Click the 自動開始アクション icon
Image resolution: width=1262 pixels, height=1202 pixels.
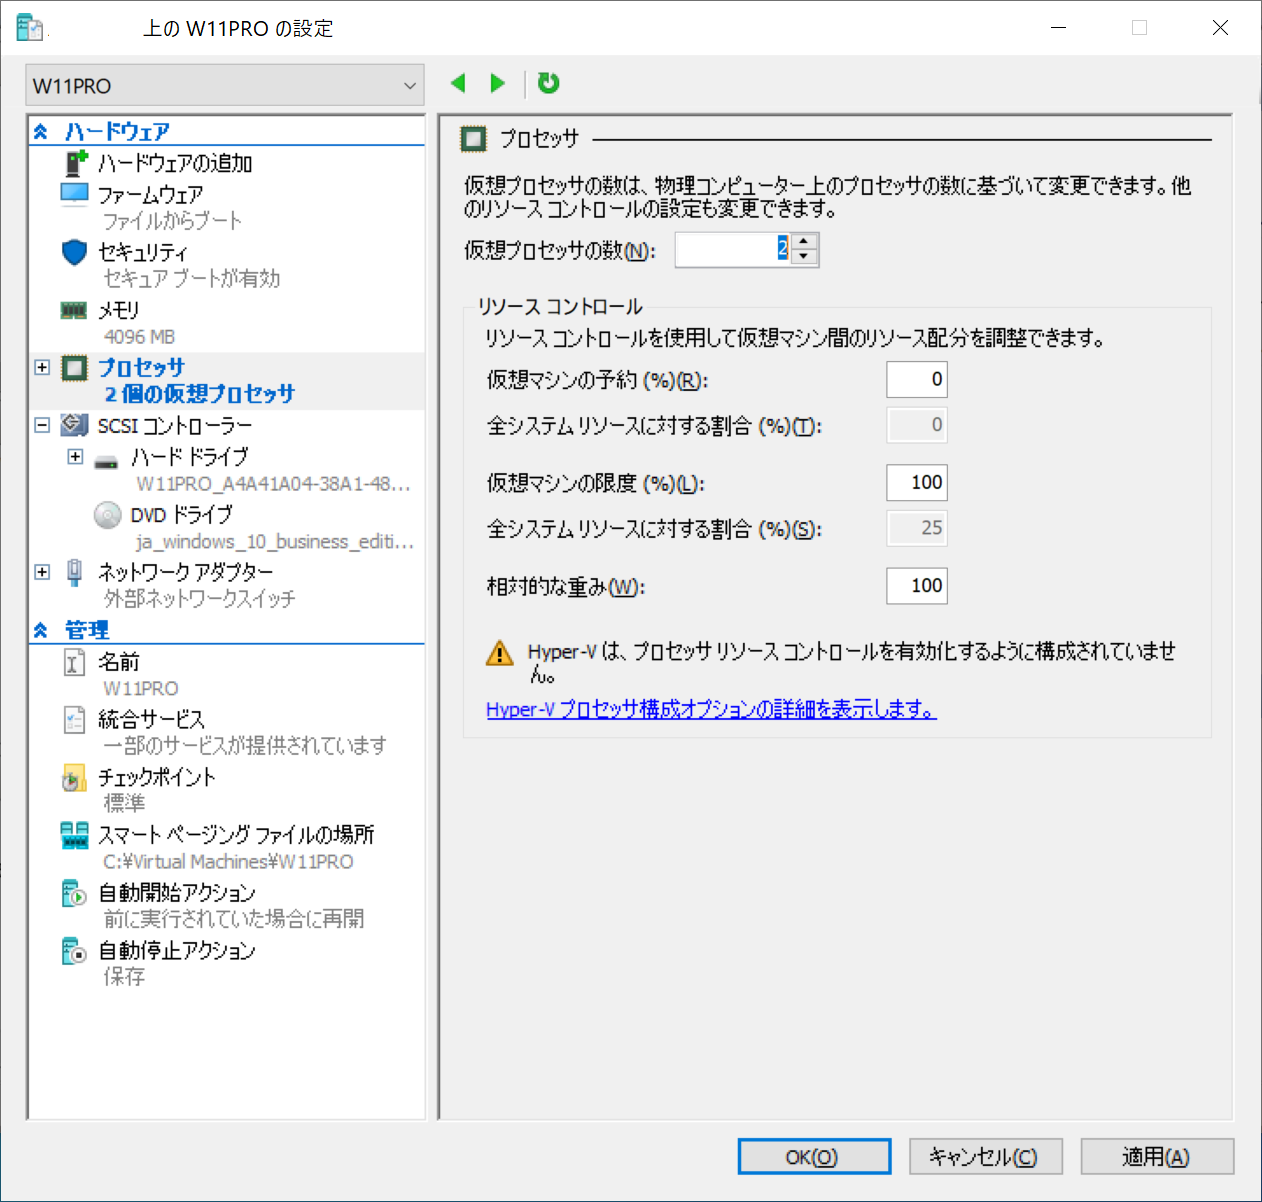coord(75,893)
